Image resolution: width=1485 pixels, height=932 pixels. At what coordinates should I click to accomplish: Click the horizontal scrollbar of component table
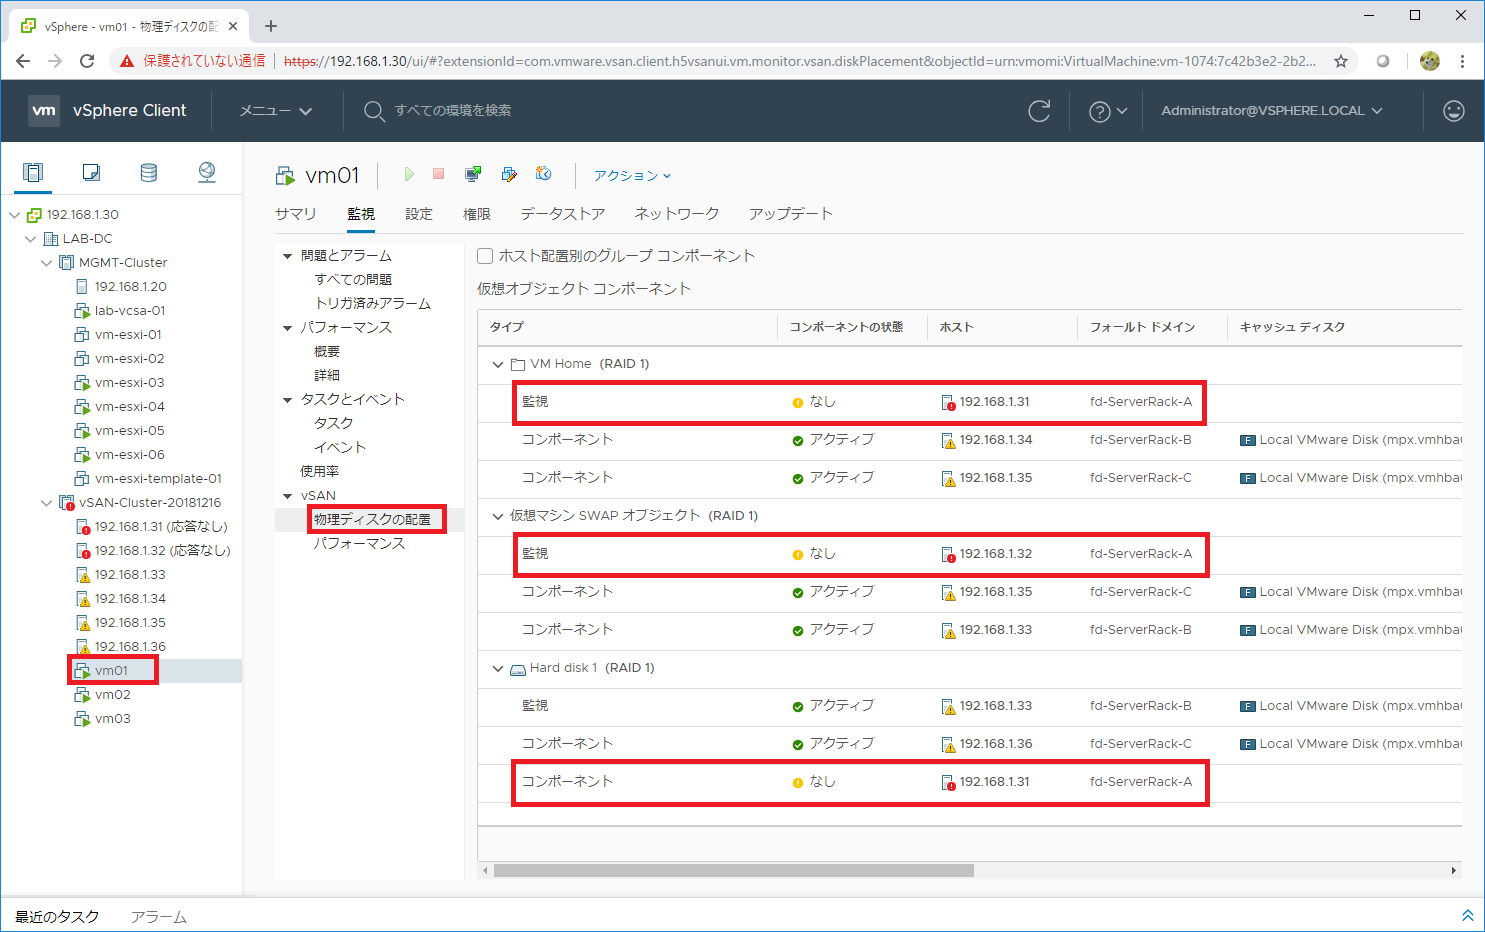point(733,871)
